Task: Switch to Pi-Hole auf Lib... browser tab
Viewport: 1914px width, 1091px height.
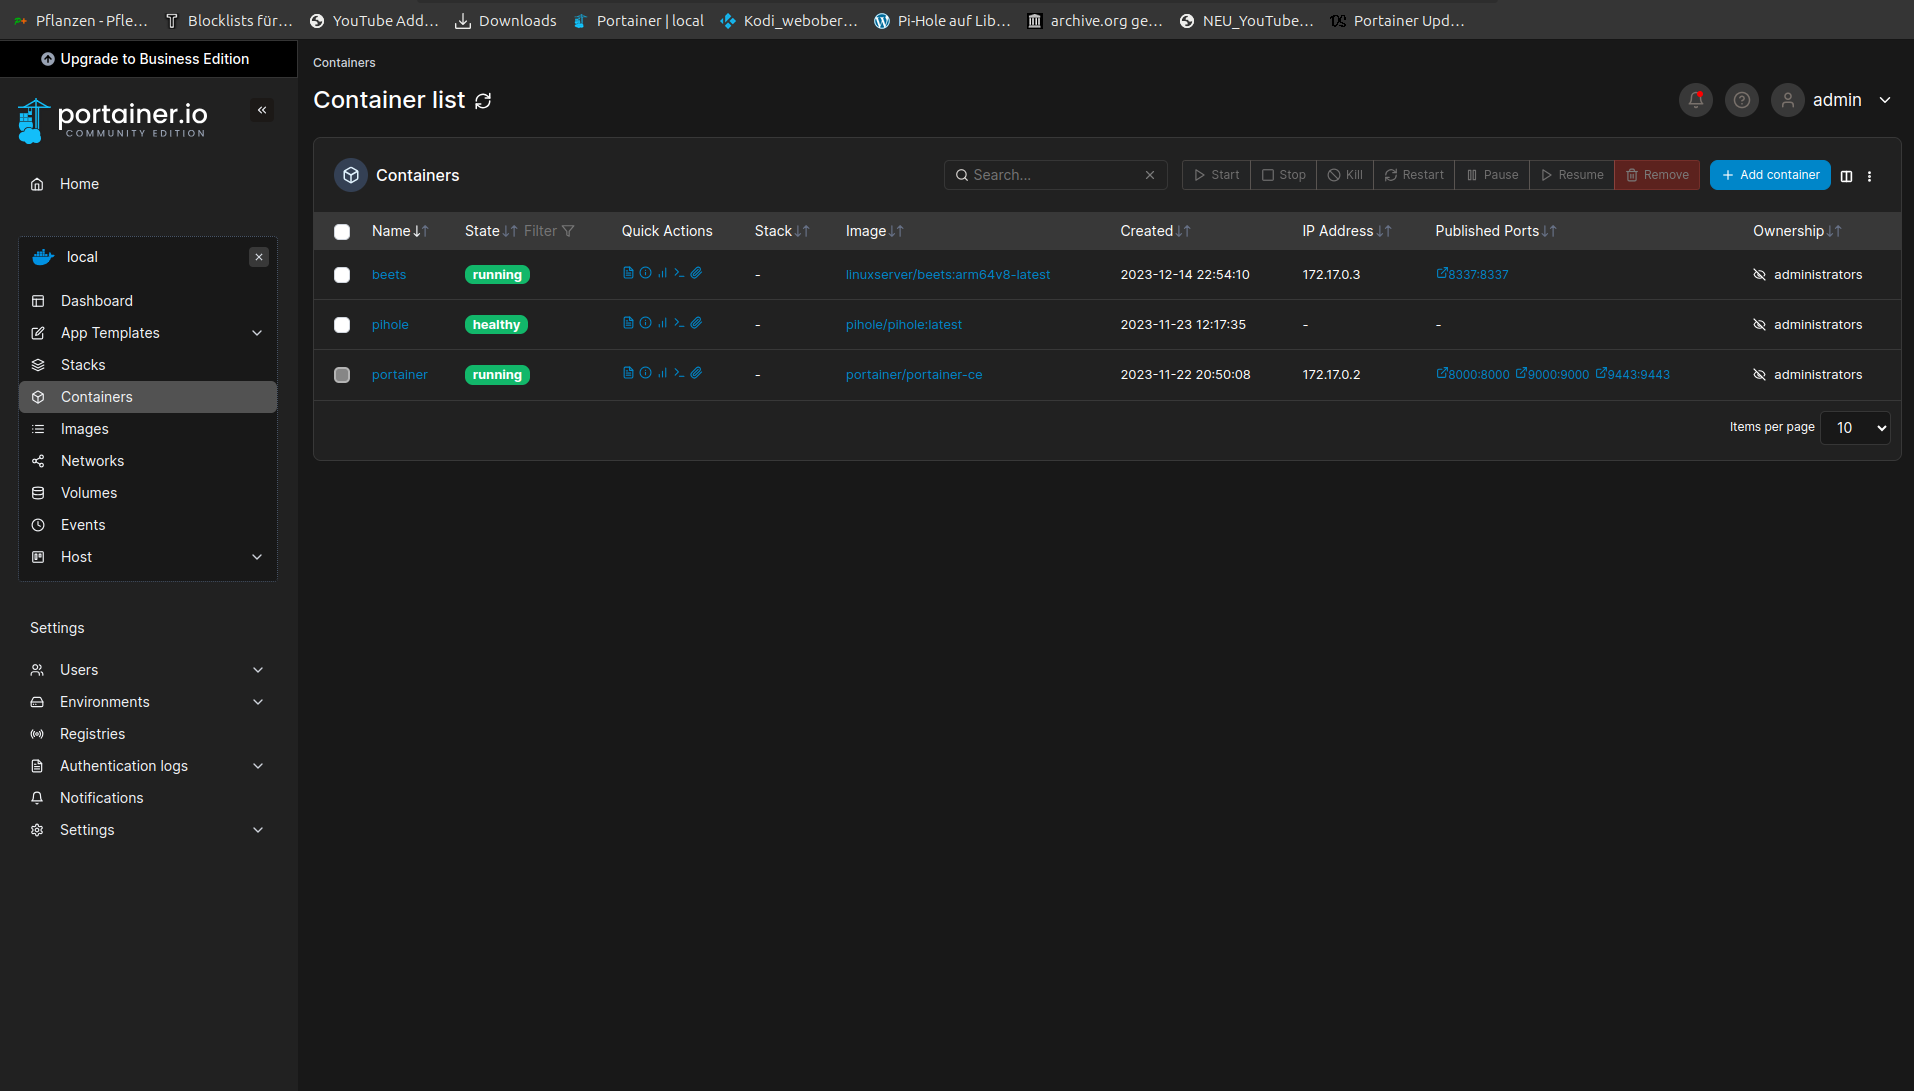Action: (943, 20)
